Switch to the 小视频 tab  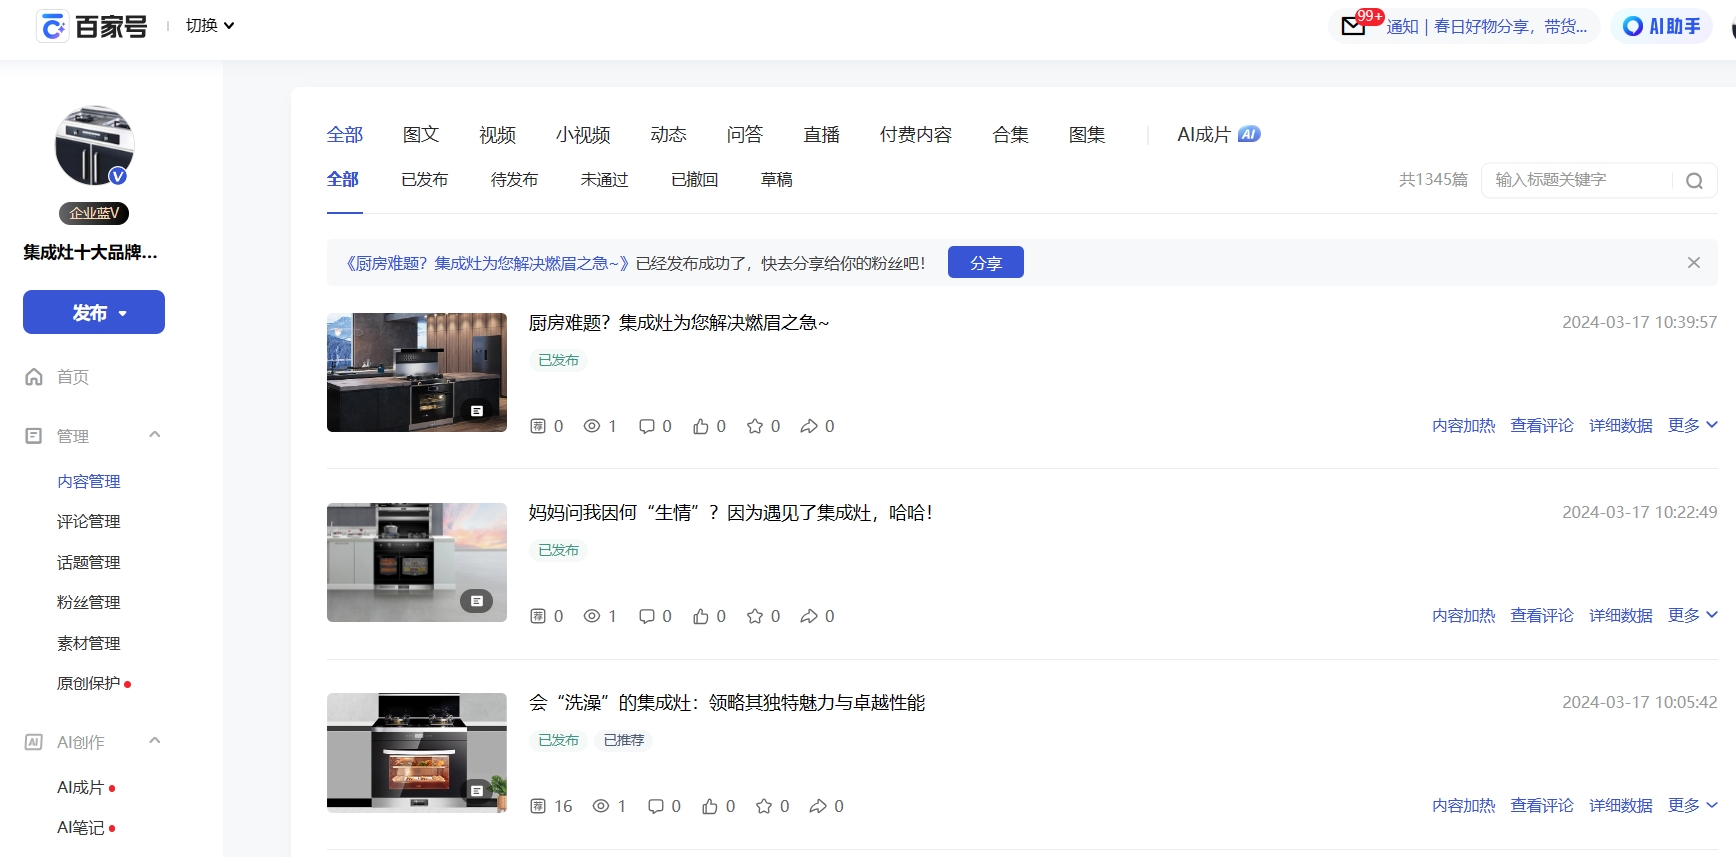point(583,134)
